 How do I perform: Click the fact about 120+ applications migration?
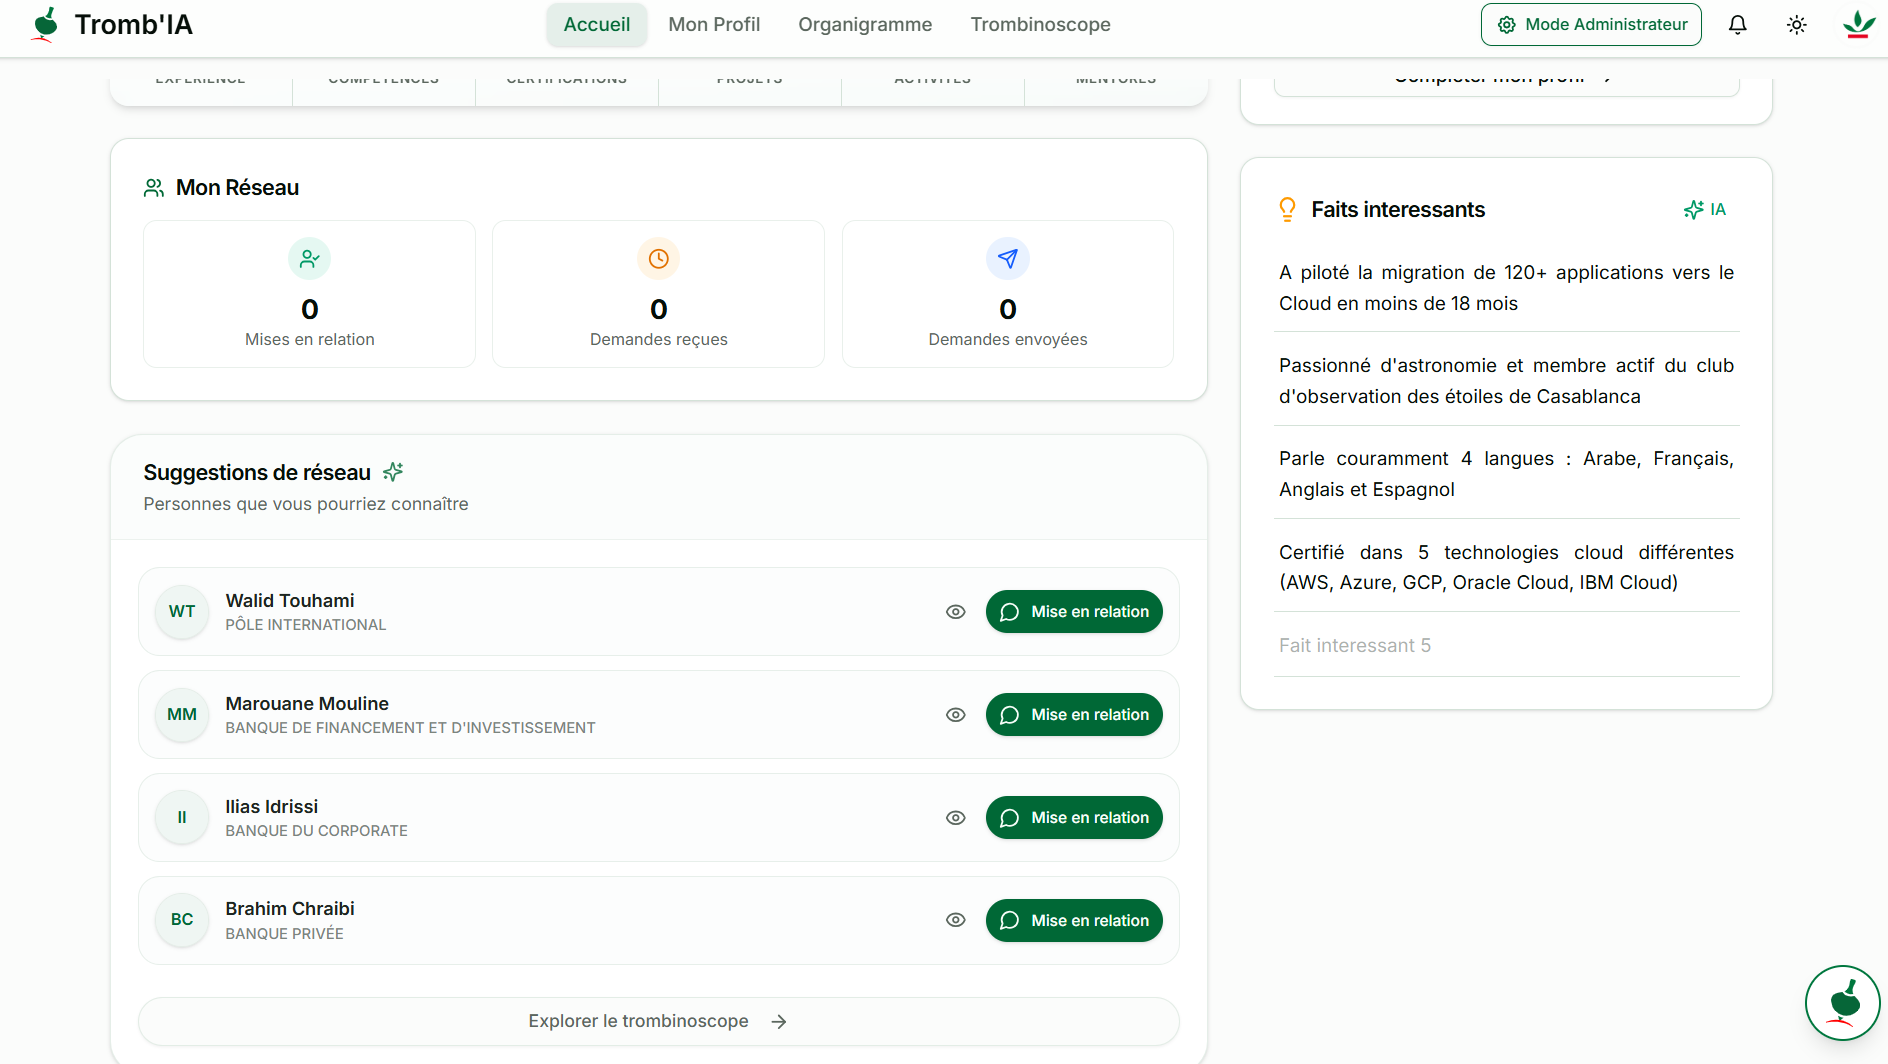(x=1506, y=288)
